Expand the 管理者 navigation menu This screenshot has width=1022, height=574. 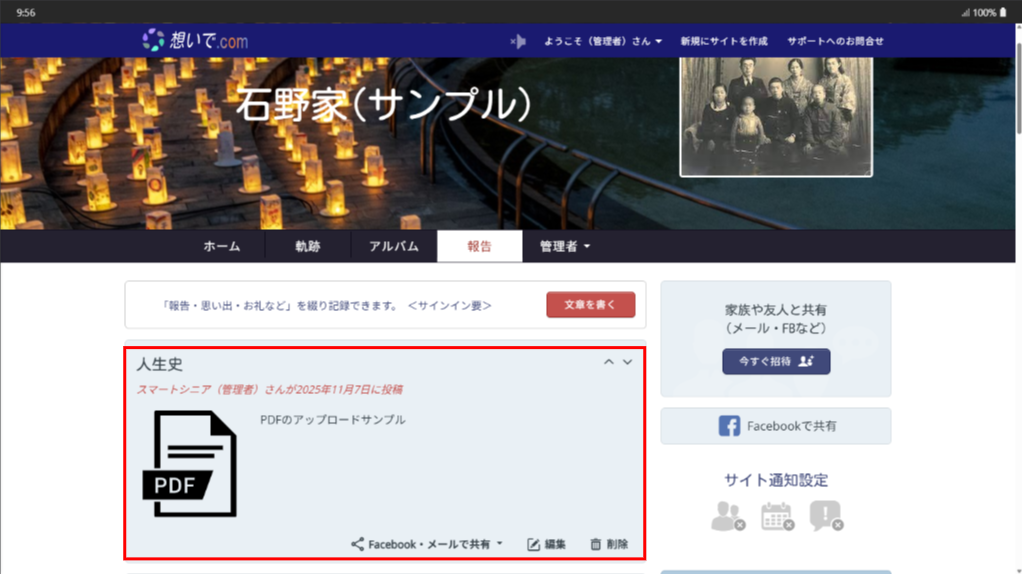tap(565, 246)
